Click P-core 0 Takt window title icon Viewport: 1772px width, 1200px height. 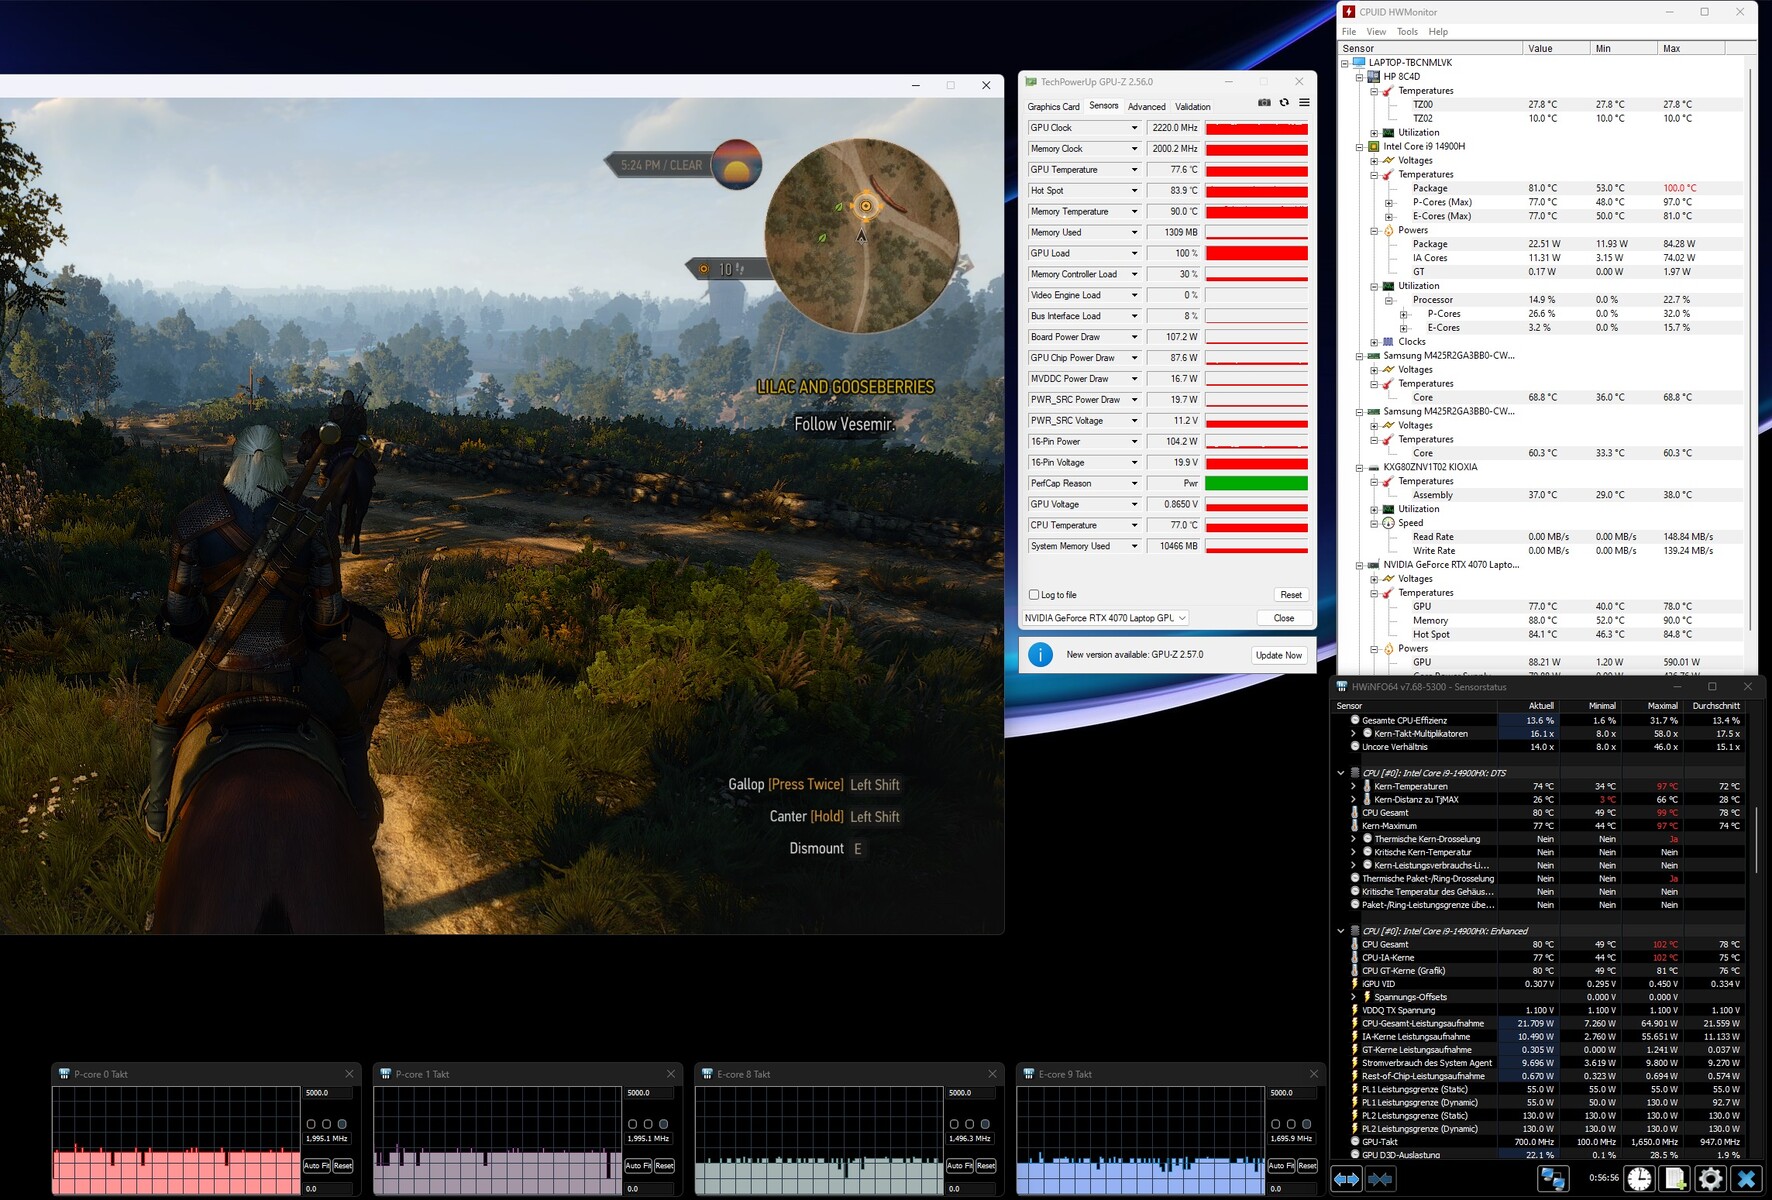(64, 1074)
